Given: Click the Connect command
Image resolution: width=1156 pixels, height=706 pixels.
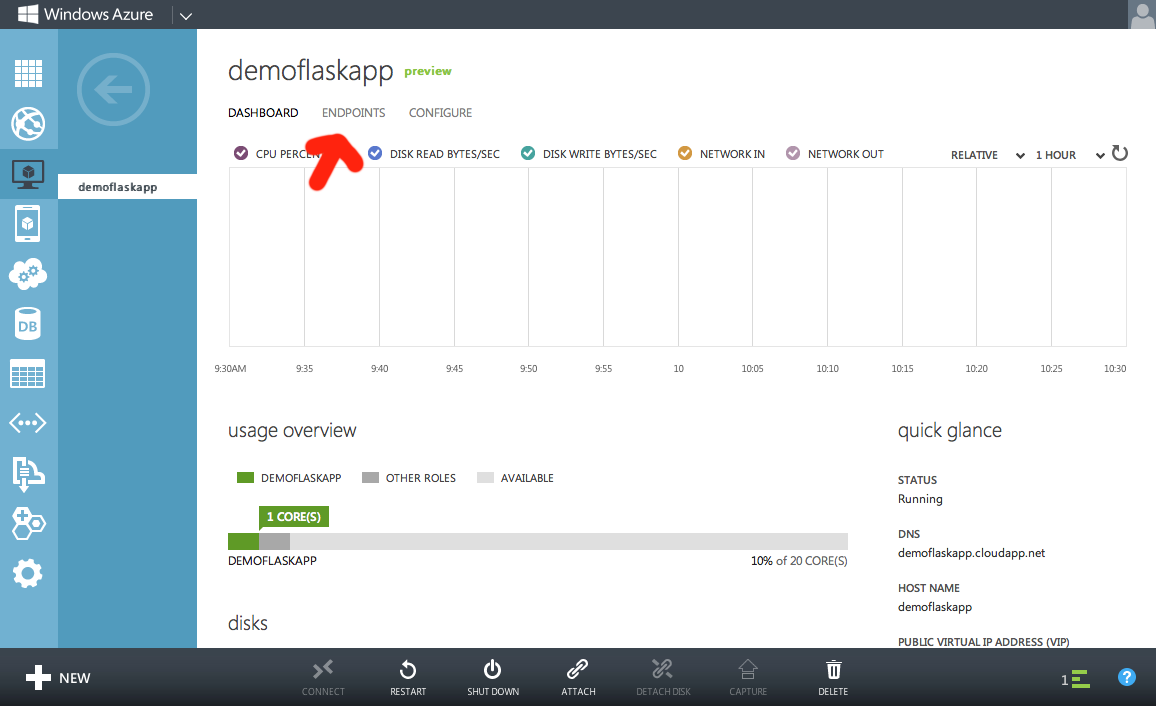Looking at the screenshot, I should click(x=323, y=678).
